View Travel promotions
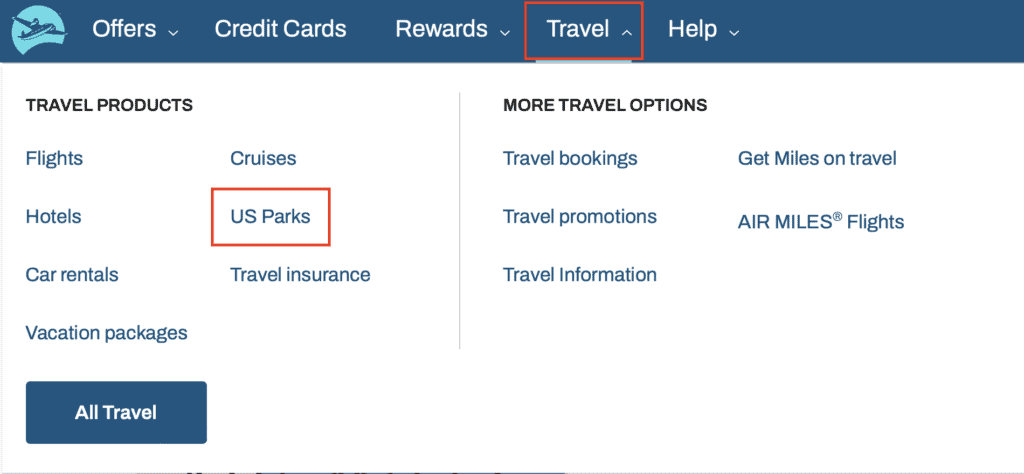This screenshot has width=1024, height=474. tap(580, 216)
